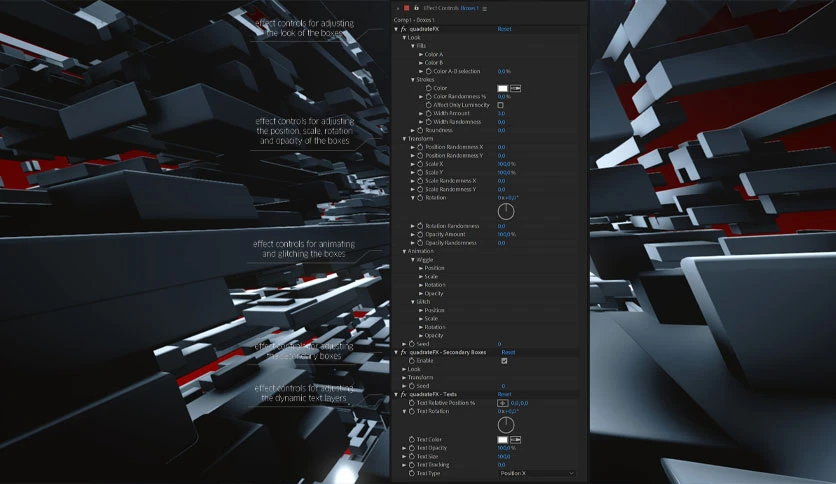Select the Effect Controls Boxes 1 tab
836x484 pixels.
tap(451, 9)
